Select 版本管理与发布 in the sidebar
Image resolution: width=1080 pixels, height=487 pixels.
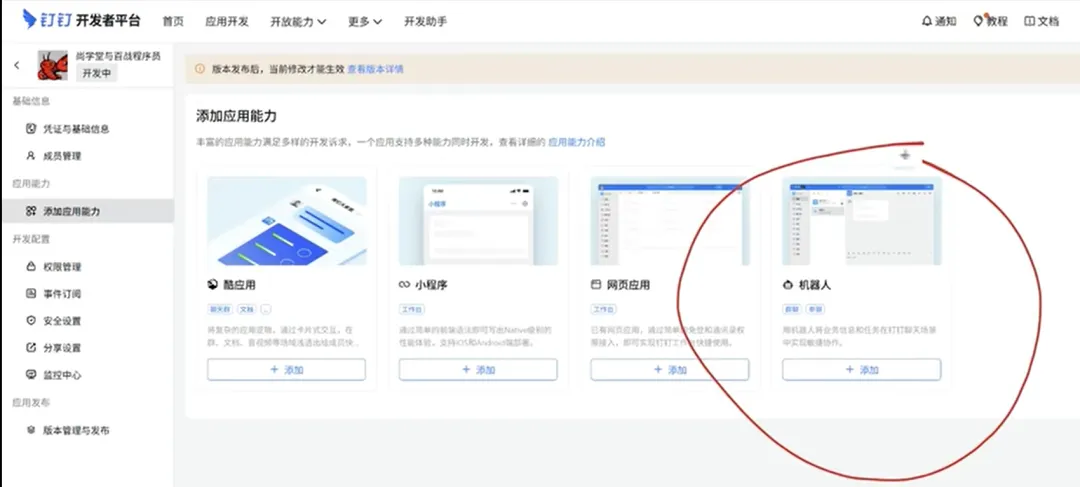[x=87, y=430]
